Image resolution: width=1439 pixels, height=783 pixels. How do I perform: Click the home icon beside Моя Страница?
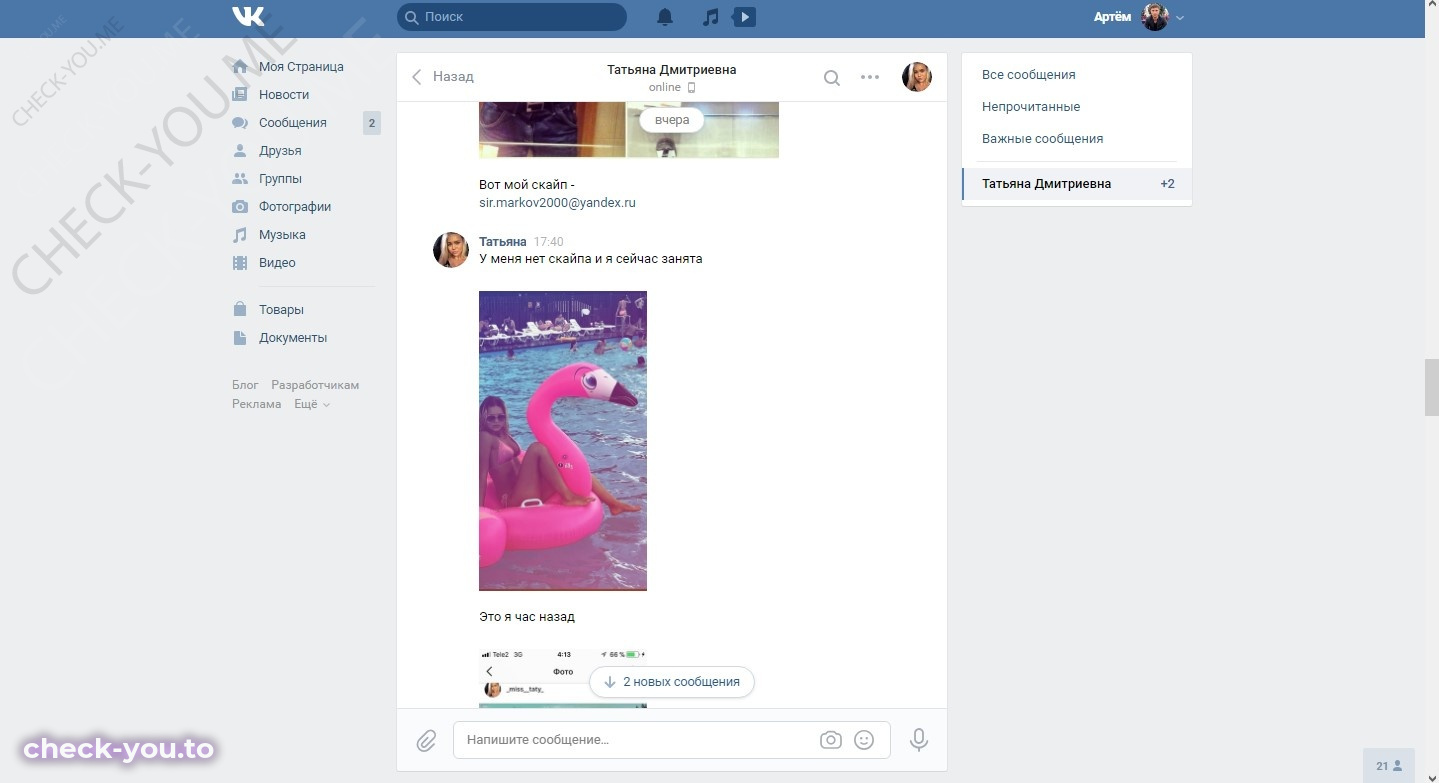(240, 67)
